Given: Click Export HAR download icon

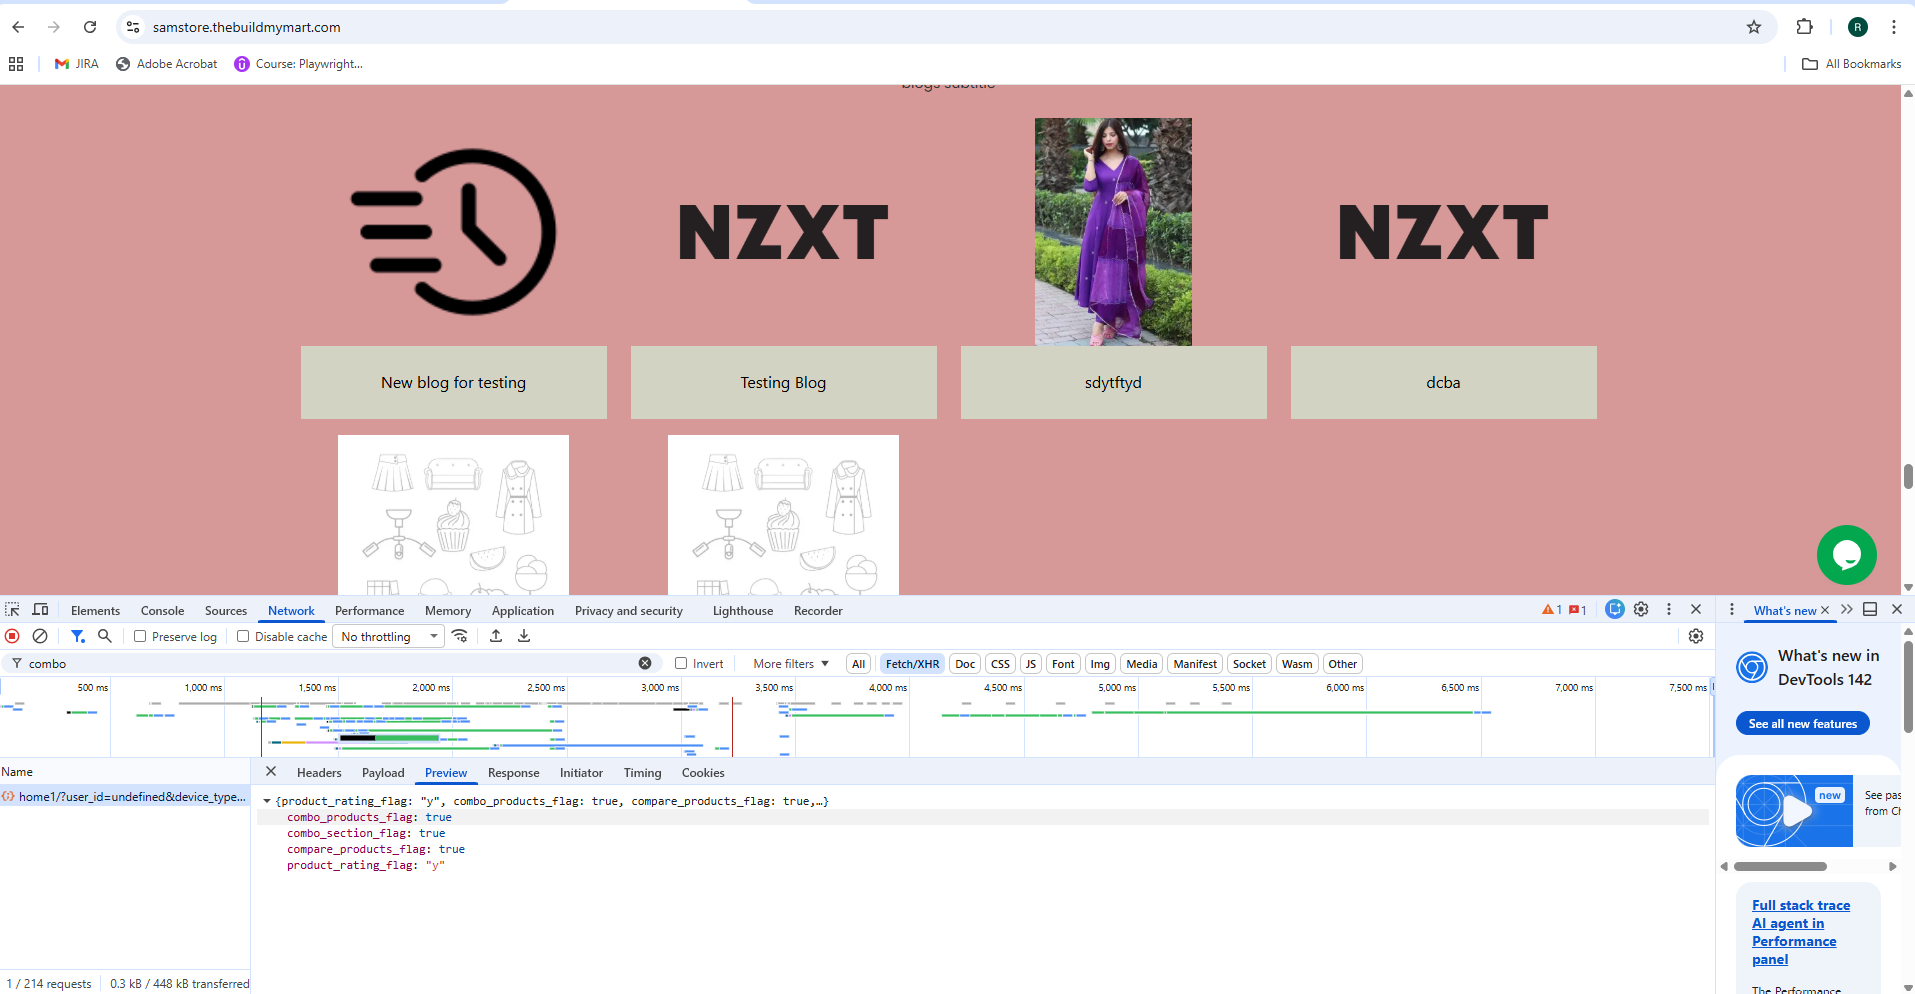Looking at the screenshot, I should click(x=524, y=636).
